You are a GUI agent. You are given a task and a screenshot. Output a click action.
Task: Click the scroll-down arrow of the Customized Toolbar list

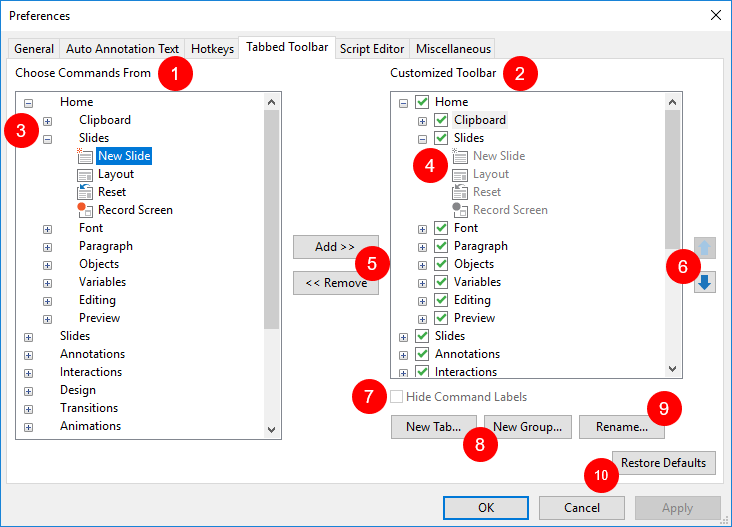click(x=672, y=369)
